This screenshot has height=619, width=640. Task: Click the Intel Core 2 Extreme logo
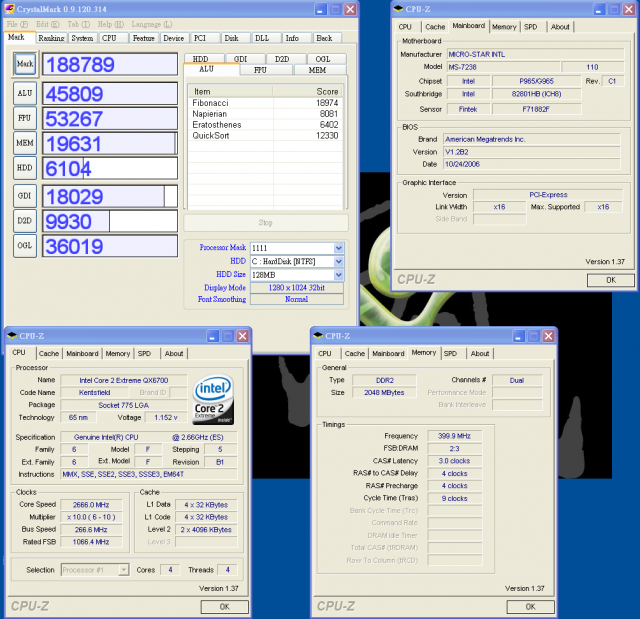[x=213, y=400]
